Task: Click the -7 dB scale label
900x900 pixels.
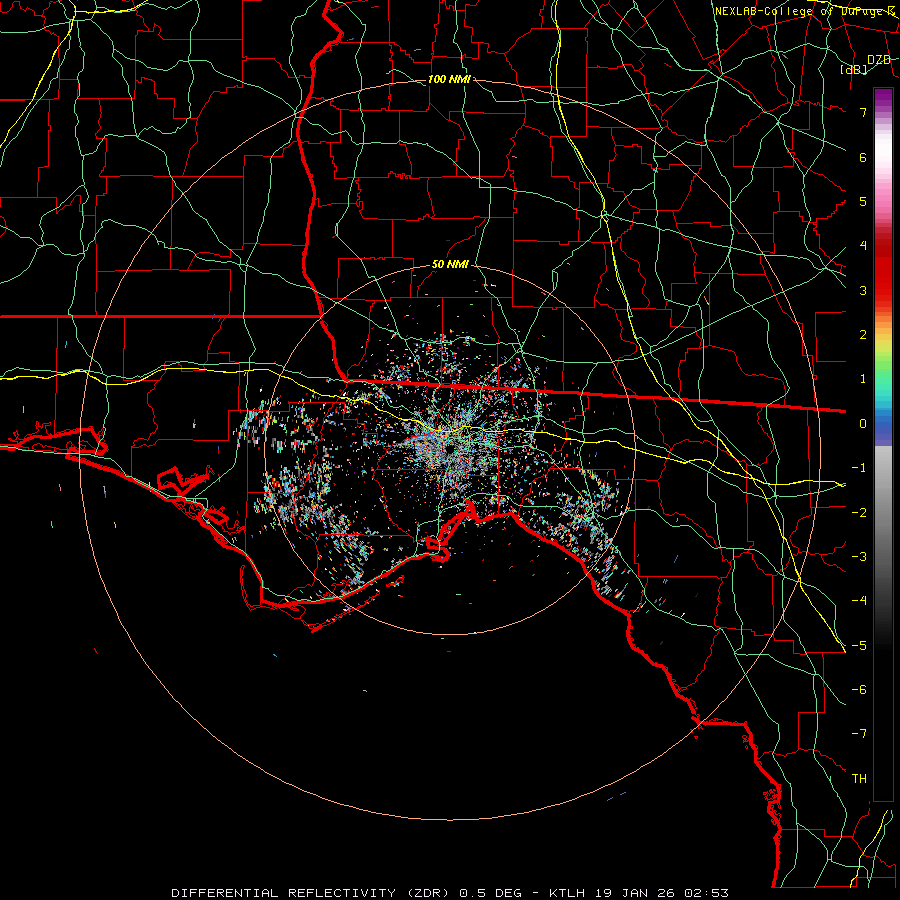Action: pyautogui.click(x=859, y=734)
